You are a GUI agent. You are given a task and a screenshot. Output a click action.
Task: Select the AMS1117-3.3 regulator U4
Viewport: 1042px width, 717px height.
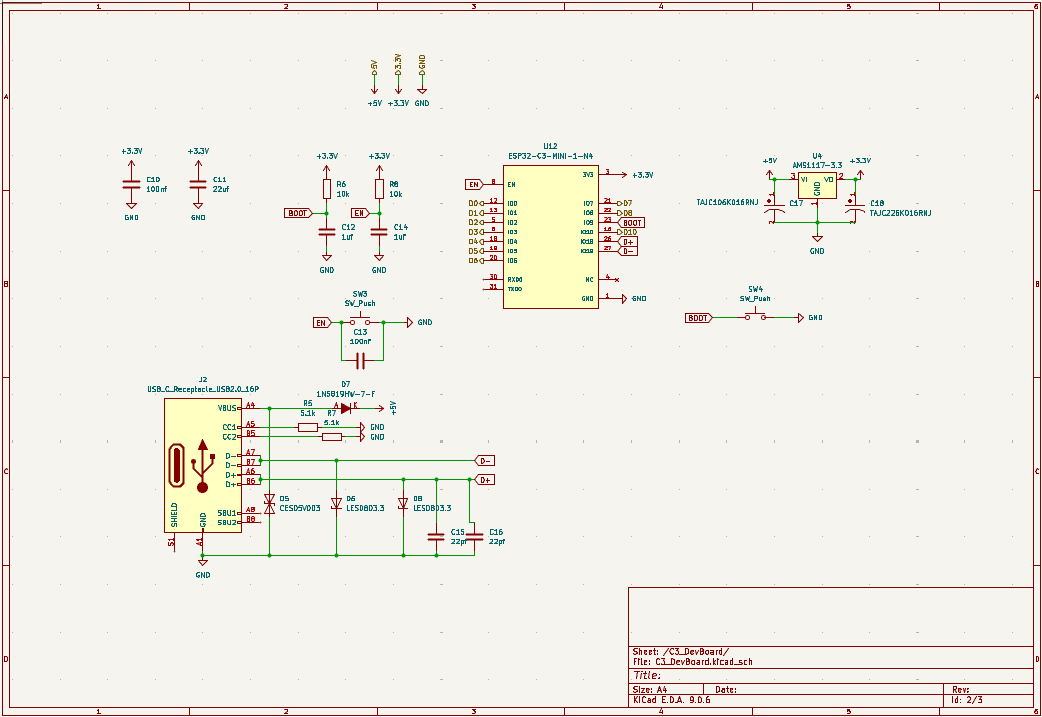click(x=817, y=183)
